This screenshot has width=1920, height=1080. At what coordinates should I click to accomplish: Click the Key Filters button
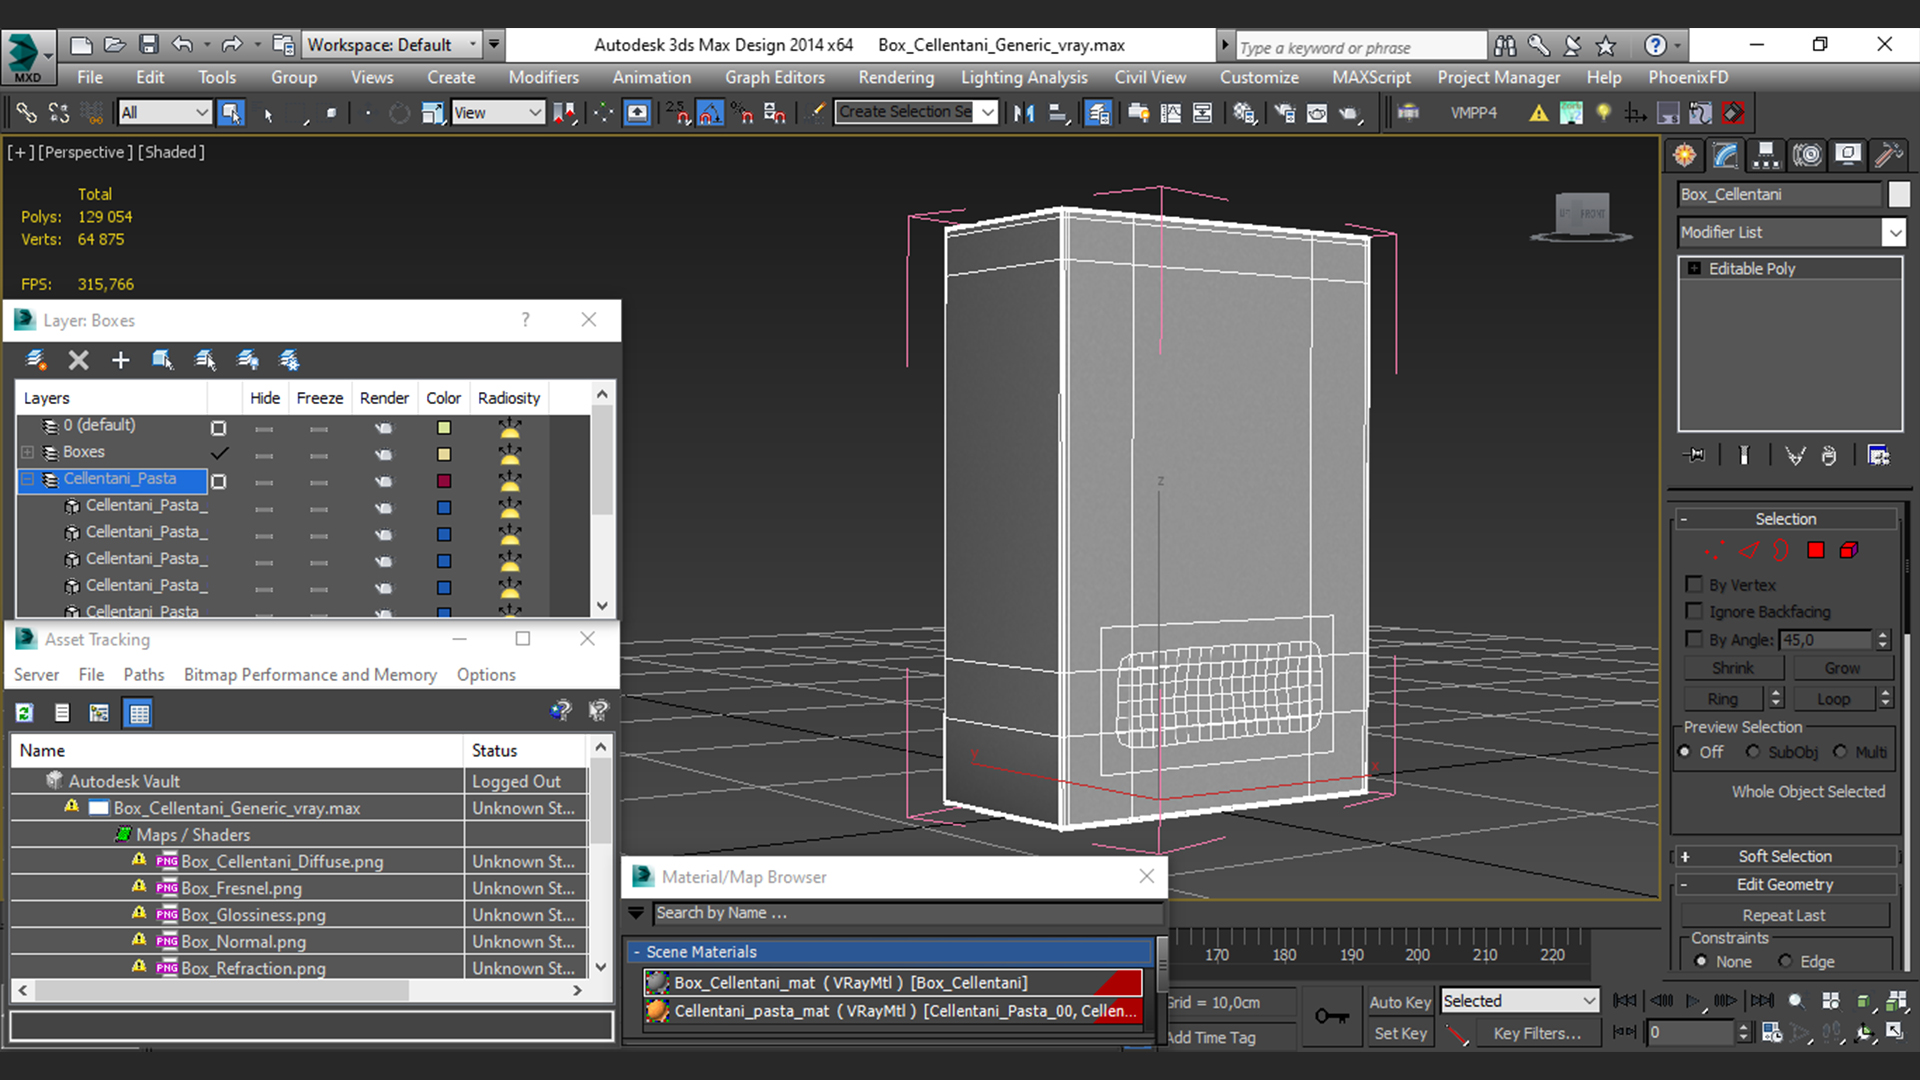pyautogui.click(x=1537, y=1033)
